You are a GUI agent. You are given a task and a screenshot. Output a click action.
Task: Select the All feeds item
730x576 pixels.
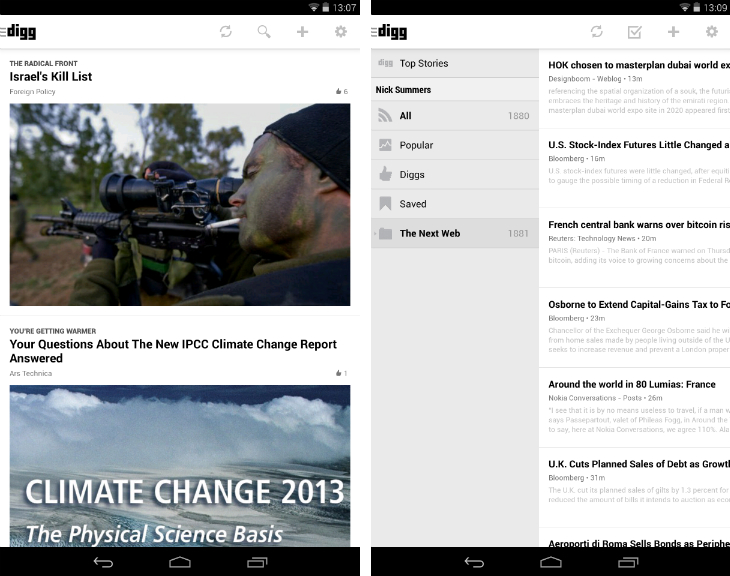455,115
